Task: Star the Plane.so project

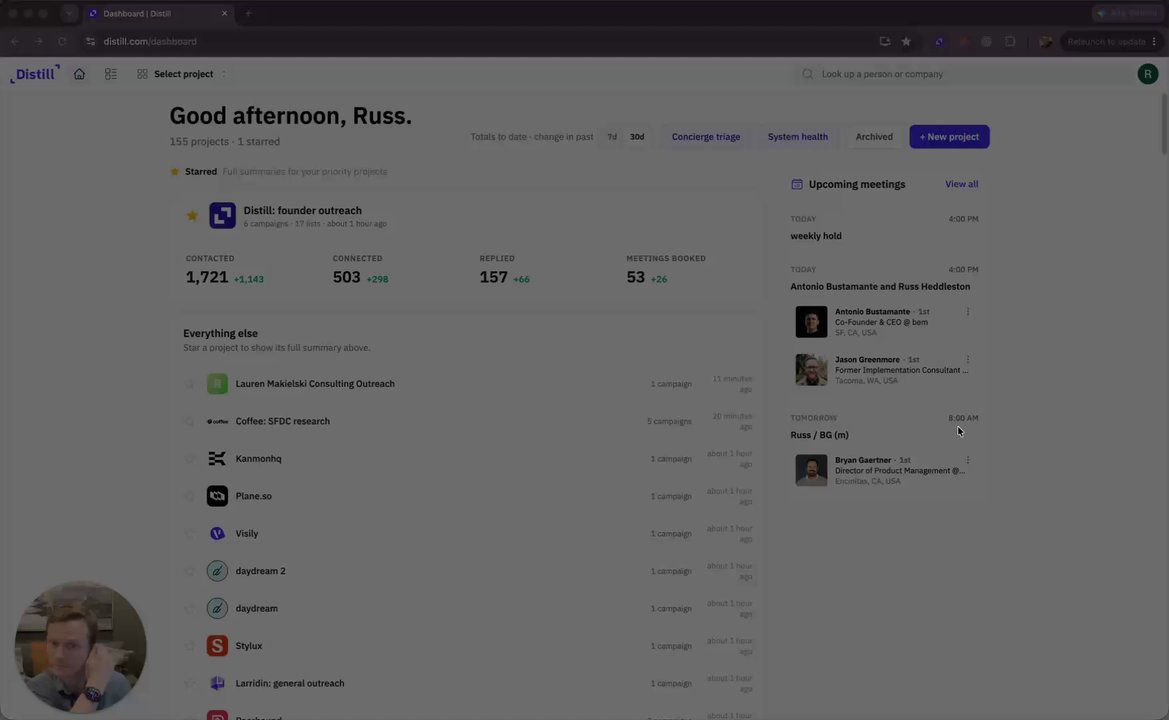Action: (189, 496)
